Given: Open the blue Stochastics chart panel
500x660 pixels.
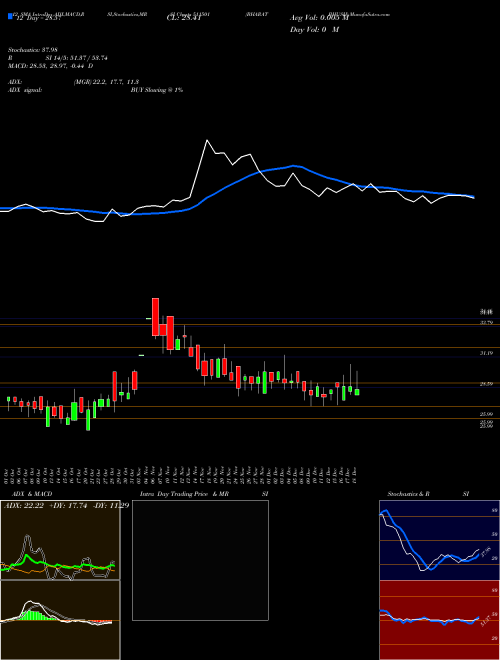Looking at the screenshot, I should tap(439, 540).
